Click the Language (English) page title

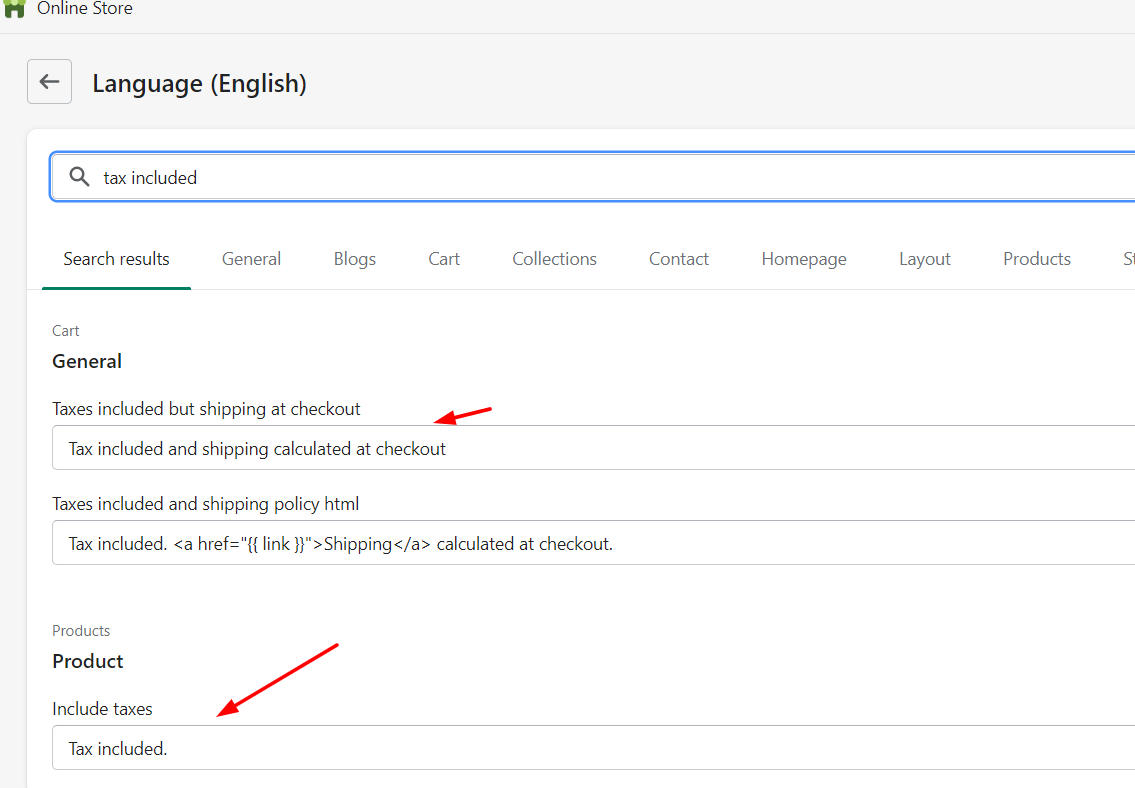tap(199, 84)
